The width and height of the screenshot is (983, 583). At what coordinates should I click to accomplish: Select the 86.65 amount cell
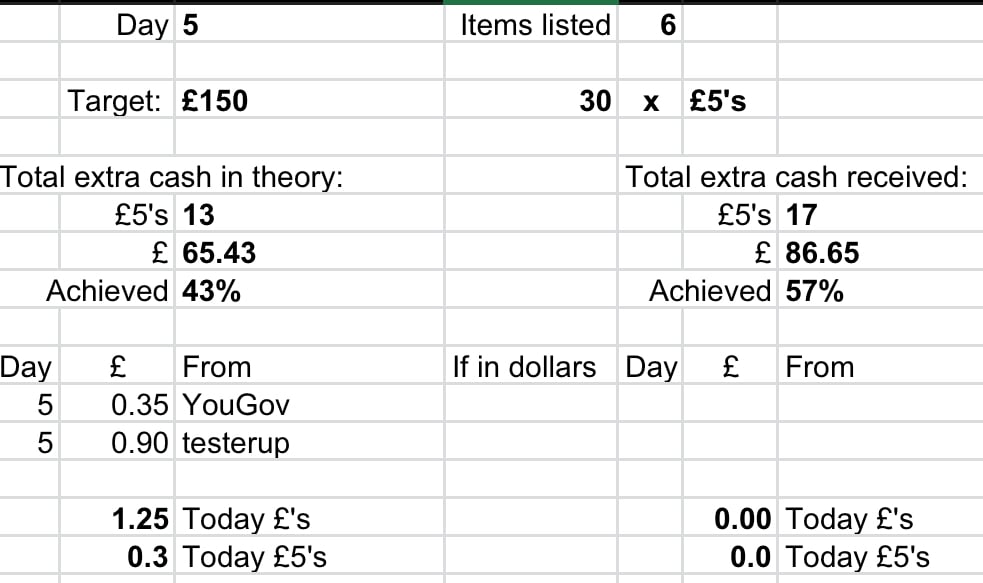822,253
